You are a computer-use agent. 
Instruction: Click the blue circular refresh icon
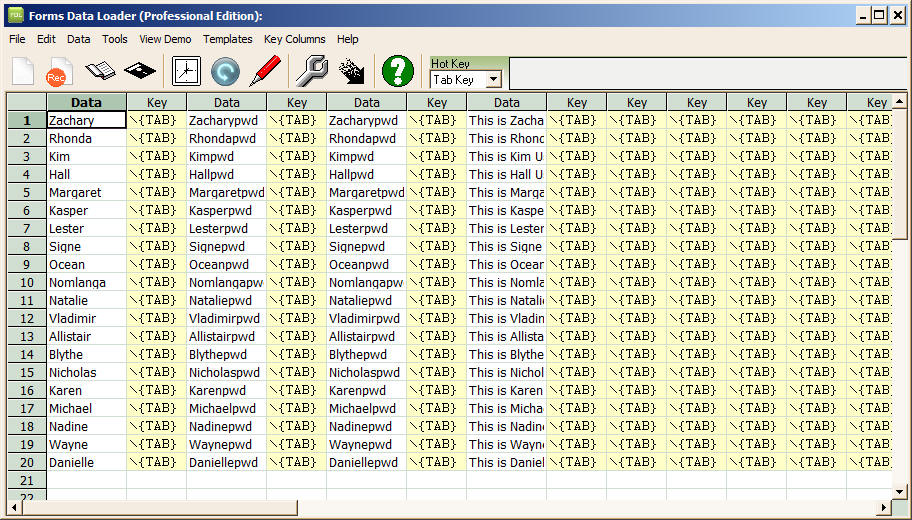(225, 72)
